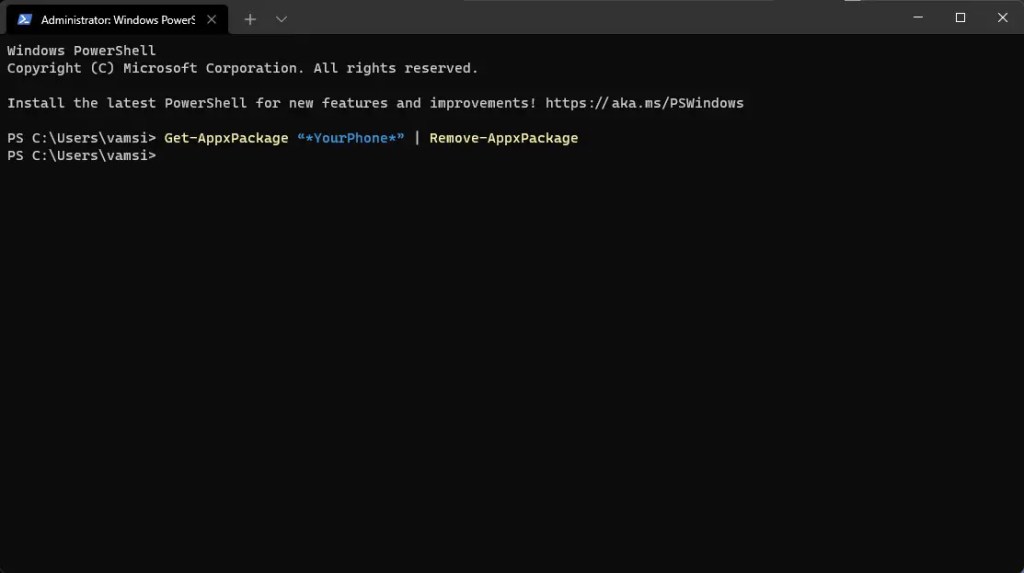Click the "*YourPhone*" string argument
The image size is (1024, 573).
[x=351, y=139]
